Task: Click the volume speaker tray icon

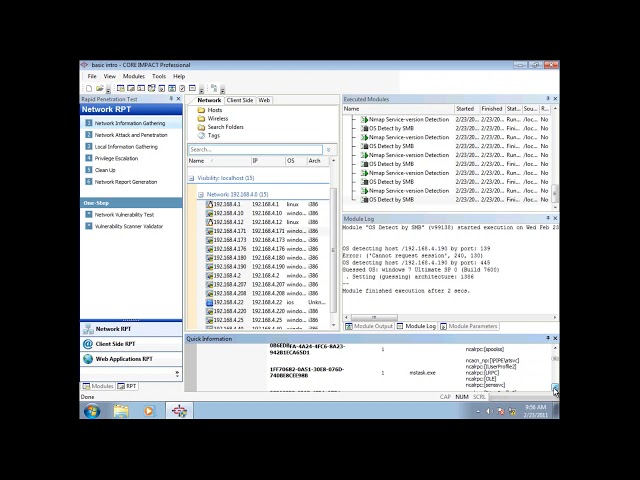Action: 489,411
